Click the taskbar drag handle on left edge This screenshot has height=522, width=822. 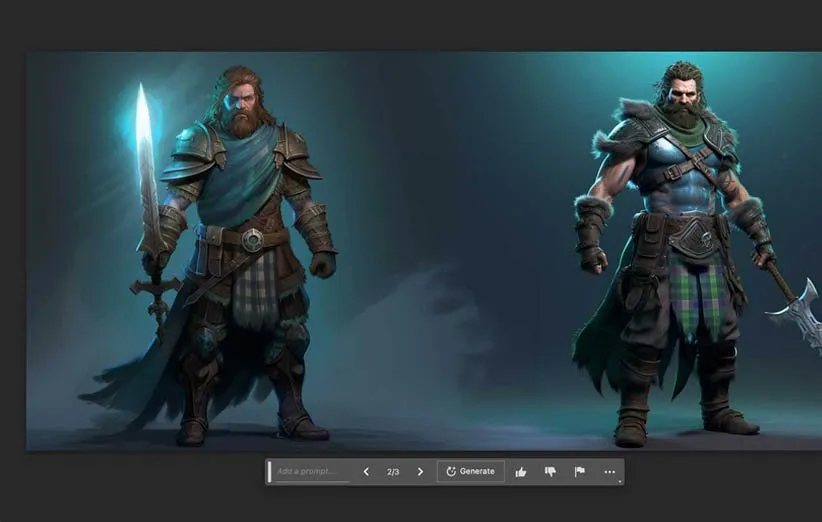click(x=269, y=472)
